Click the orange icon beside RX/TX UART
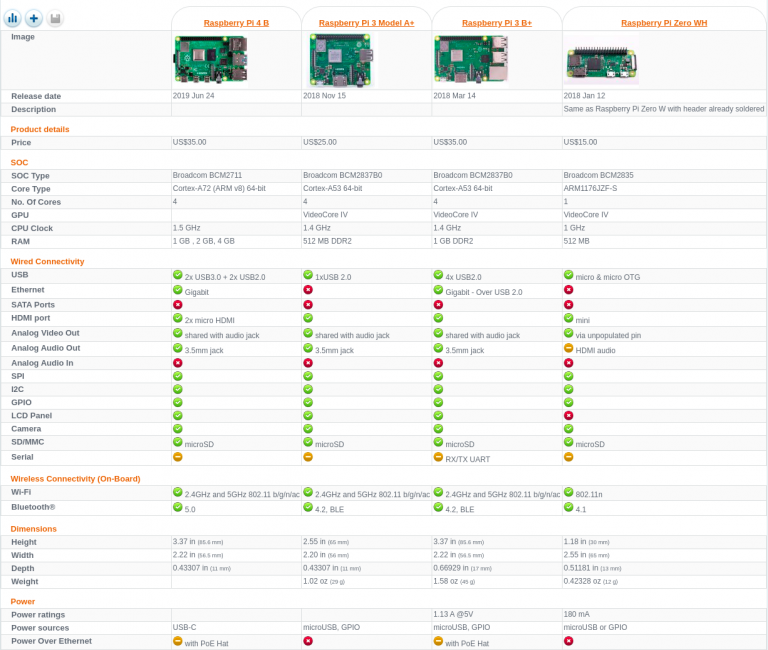Image resolution: width=768 pixels, height=650 pixels. coord(438,457)
